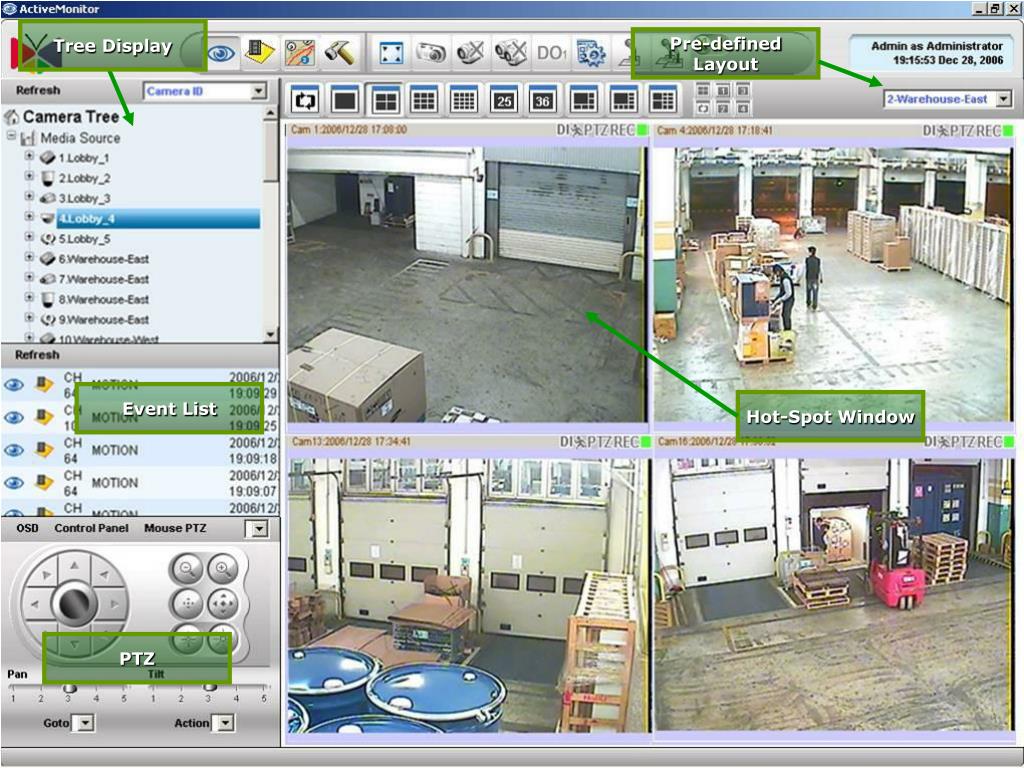
Task: Open setup hammer tool icon
Action: tap(340, 52)
